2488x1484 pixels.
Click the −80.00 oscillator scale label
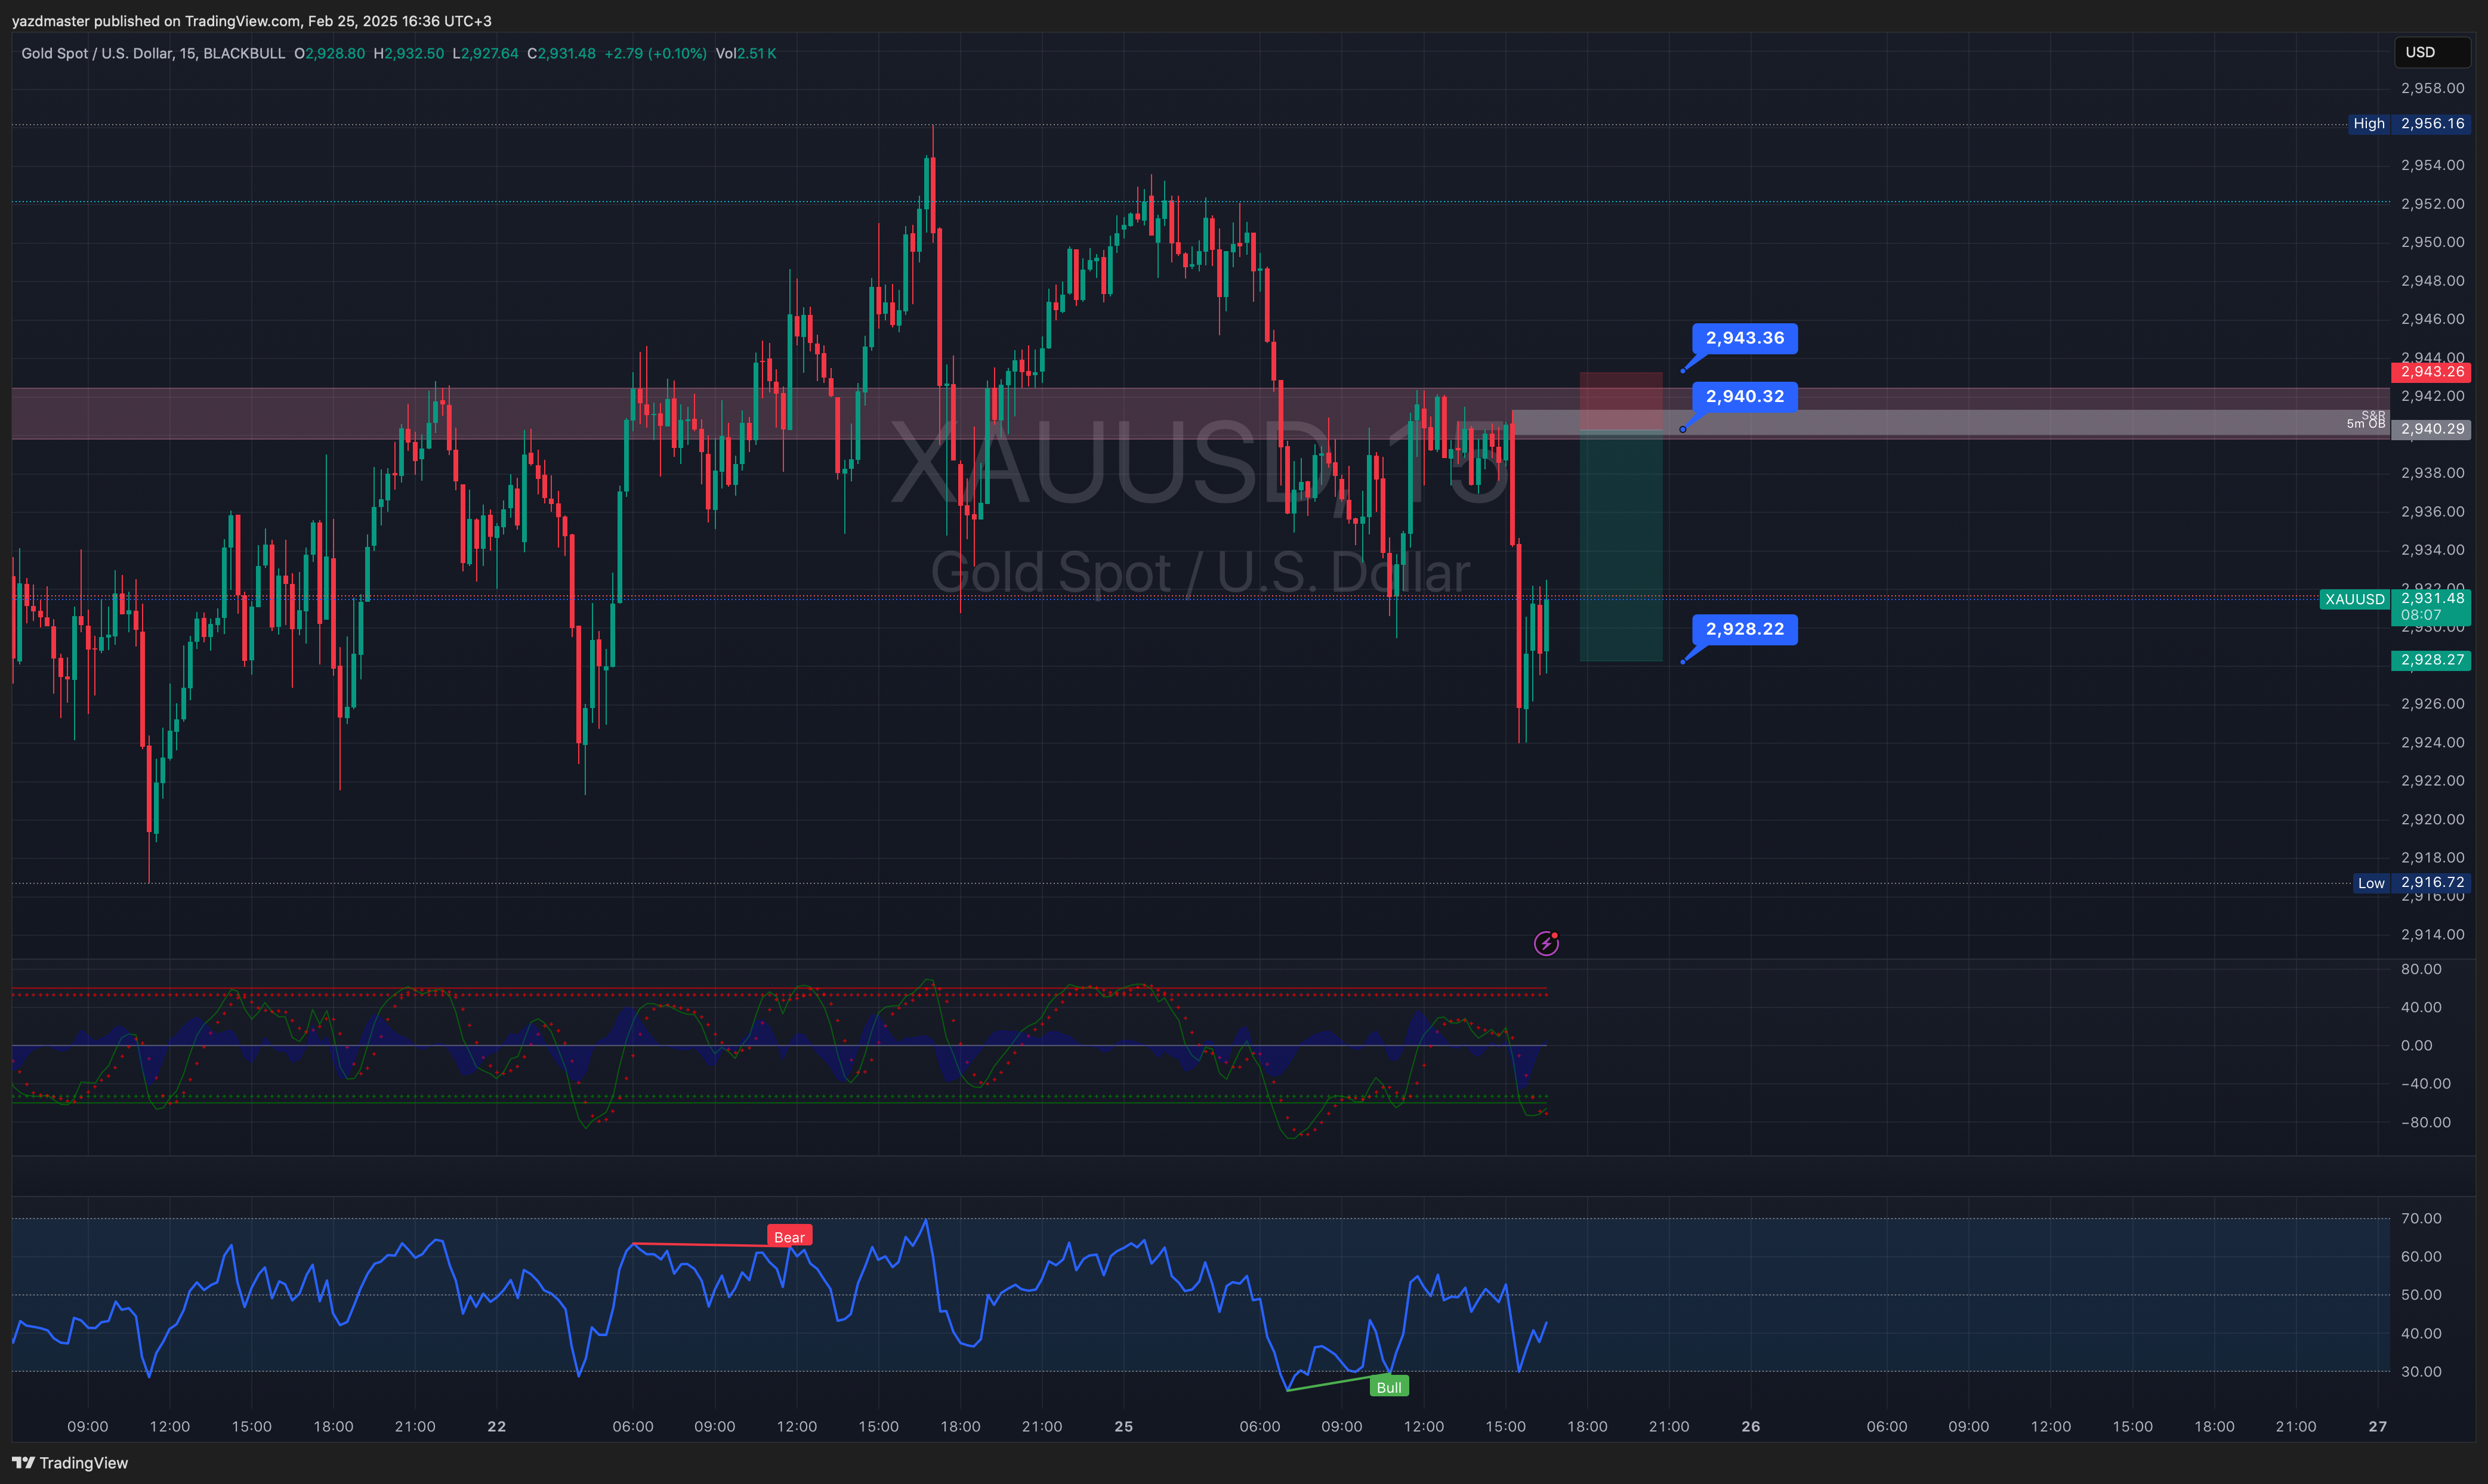click(2425, 1123)
